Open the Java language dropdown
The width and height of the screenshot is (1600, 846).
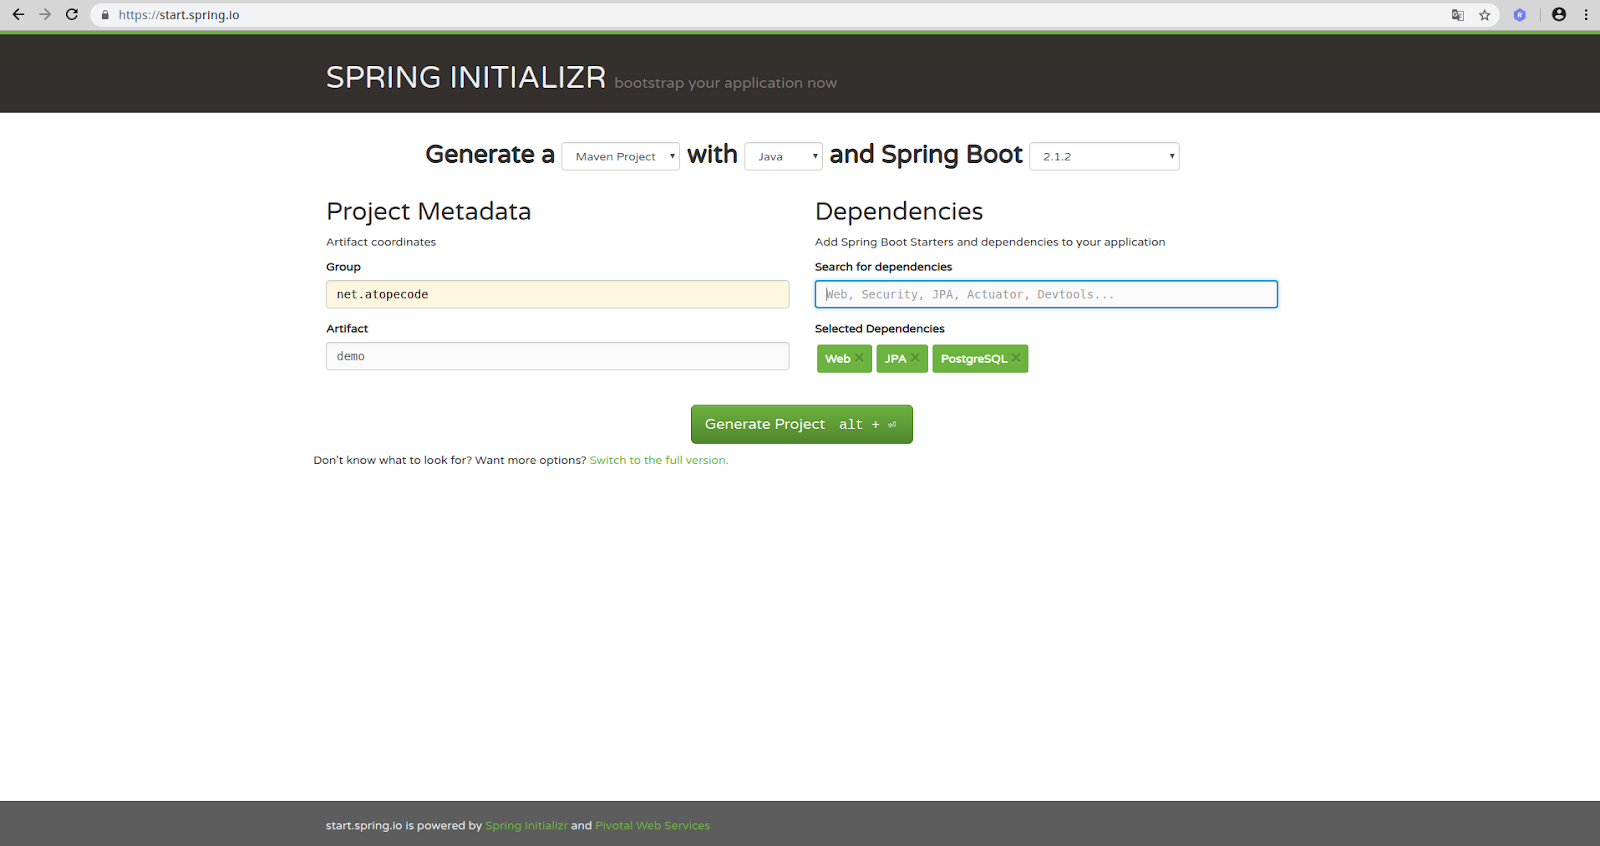coord(783,157)
